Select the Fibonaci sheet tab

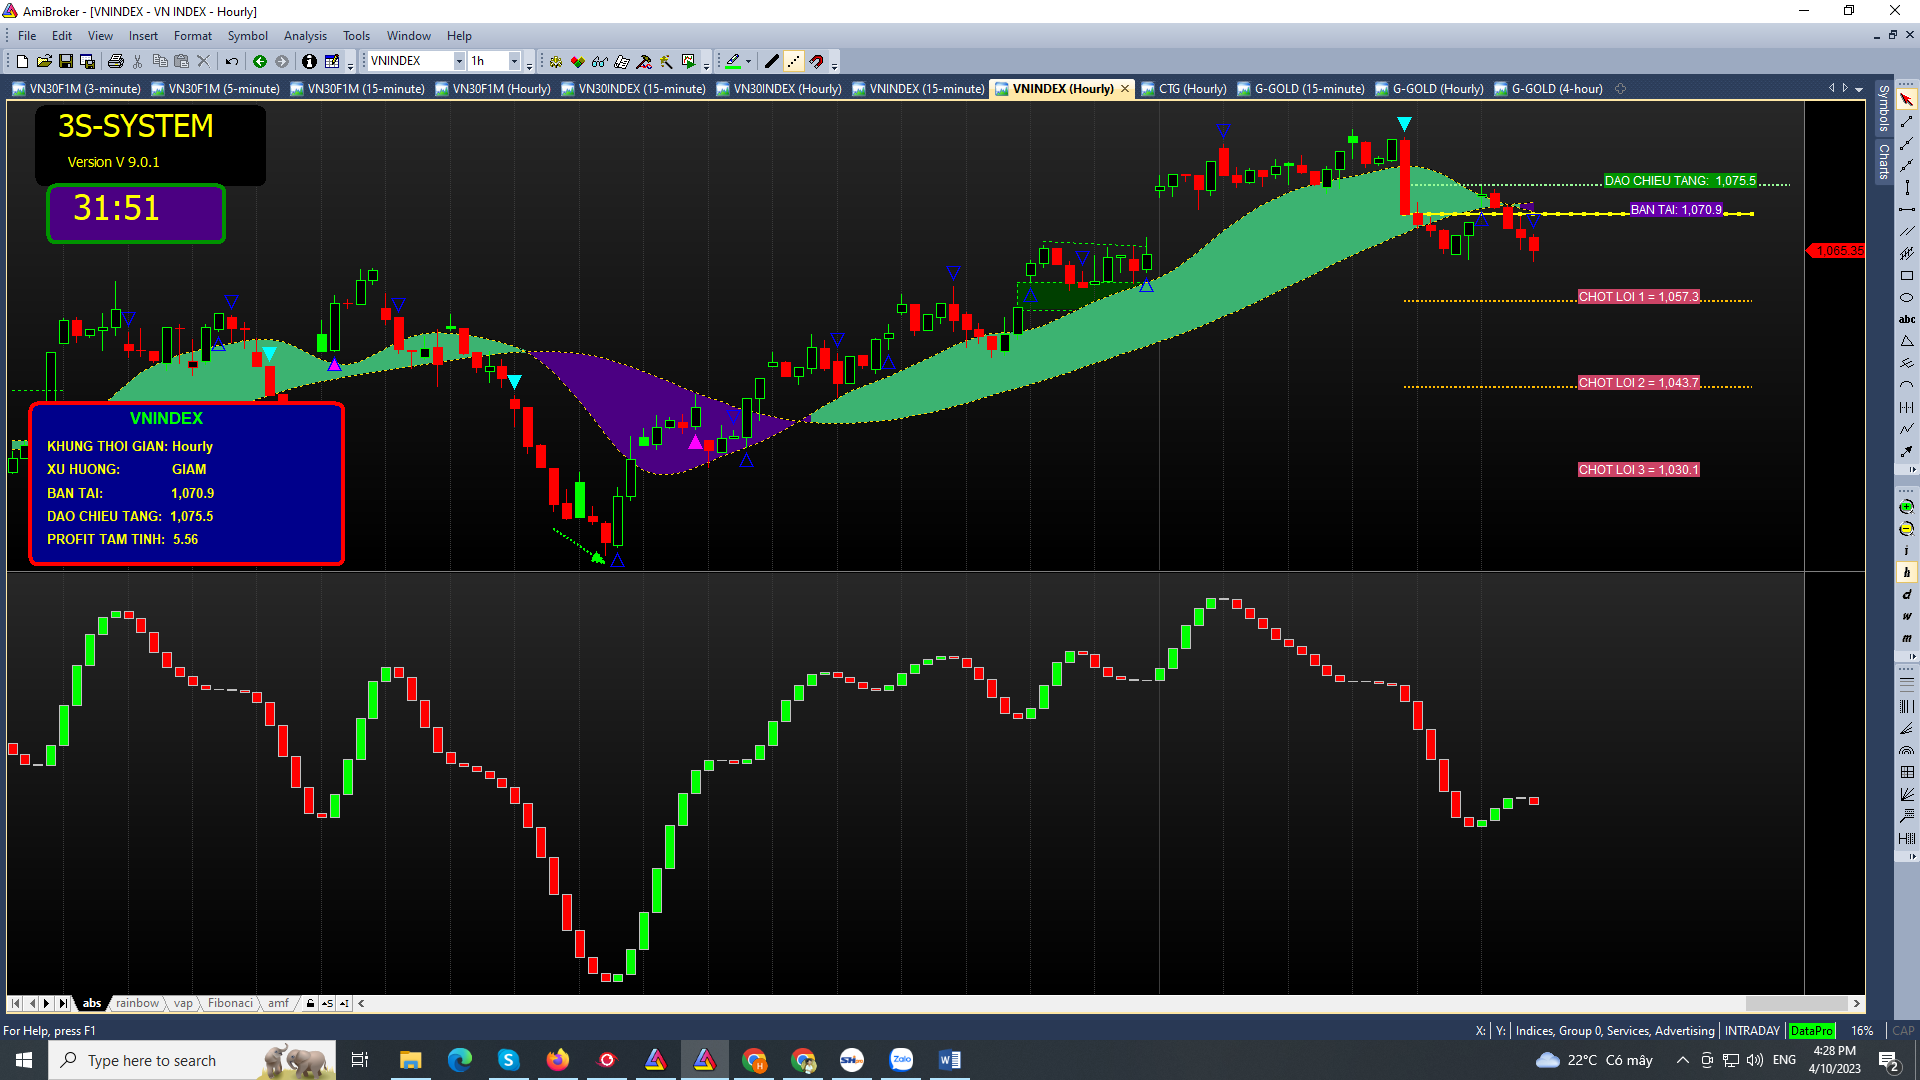(x=230, y=1003)
